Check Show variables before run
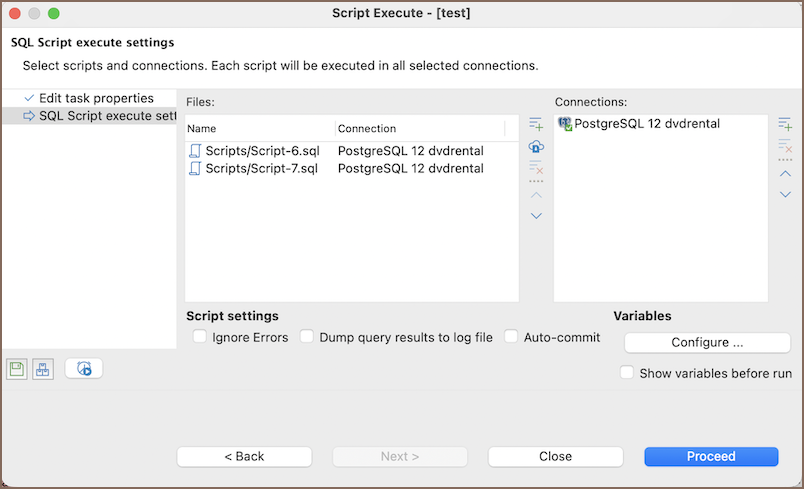Viewport: 804px width, 489px height. (627, 373)
